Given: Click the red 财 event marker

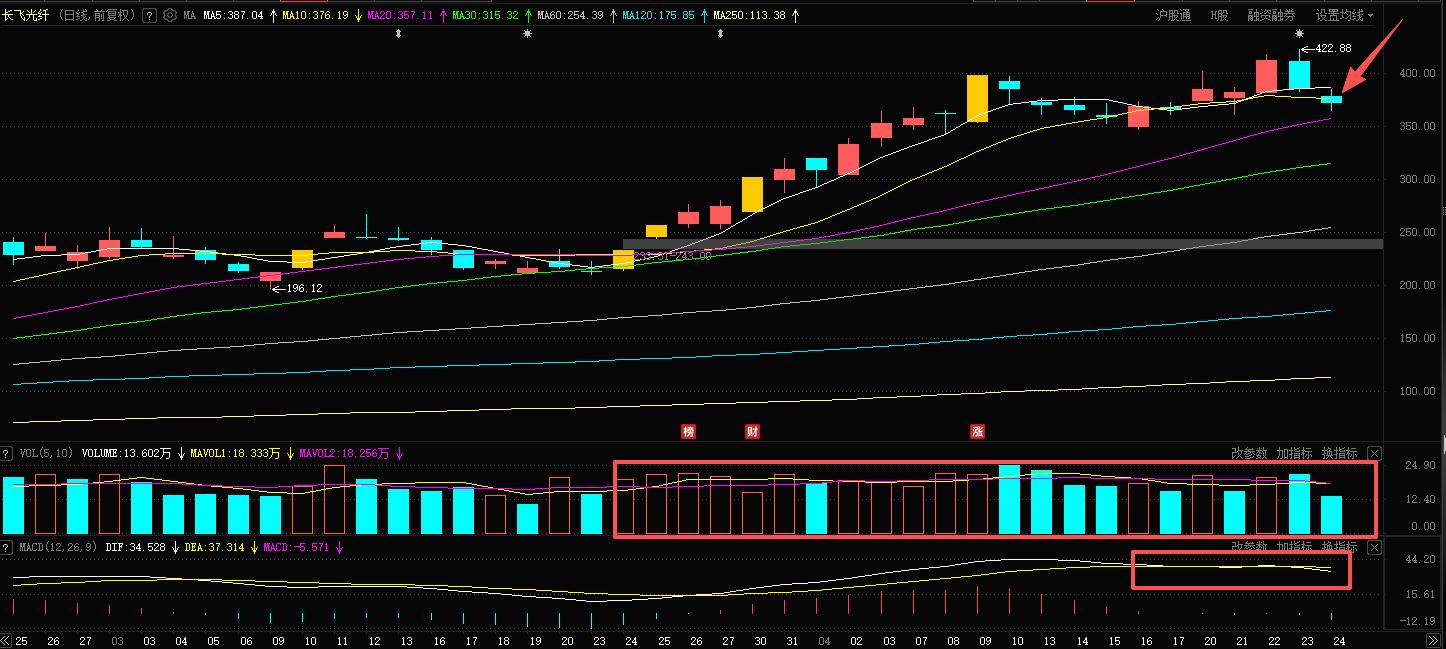Looking at the screenshot, I should 752,432.
